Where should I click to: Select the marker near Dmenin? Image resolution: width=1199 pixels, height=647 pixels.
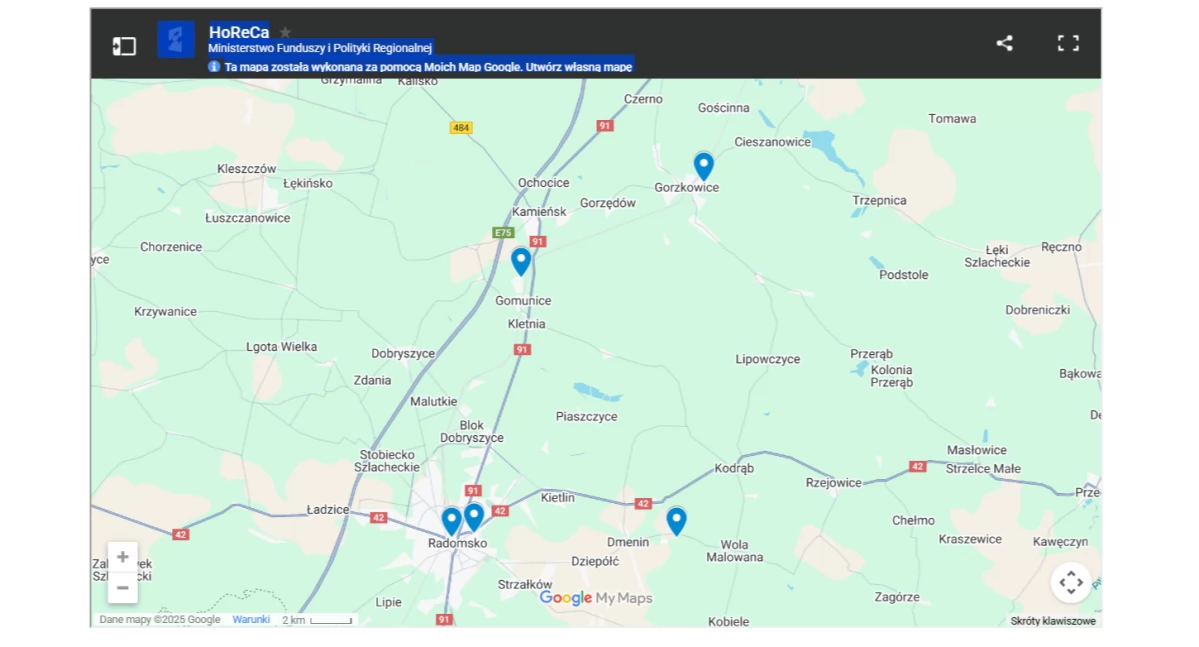(676, 520)
